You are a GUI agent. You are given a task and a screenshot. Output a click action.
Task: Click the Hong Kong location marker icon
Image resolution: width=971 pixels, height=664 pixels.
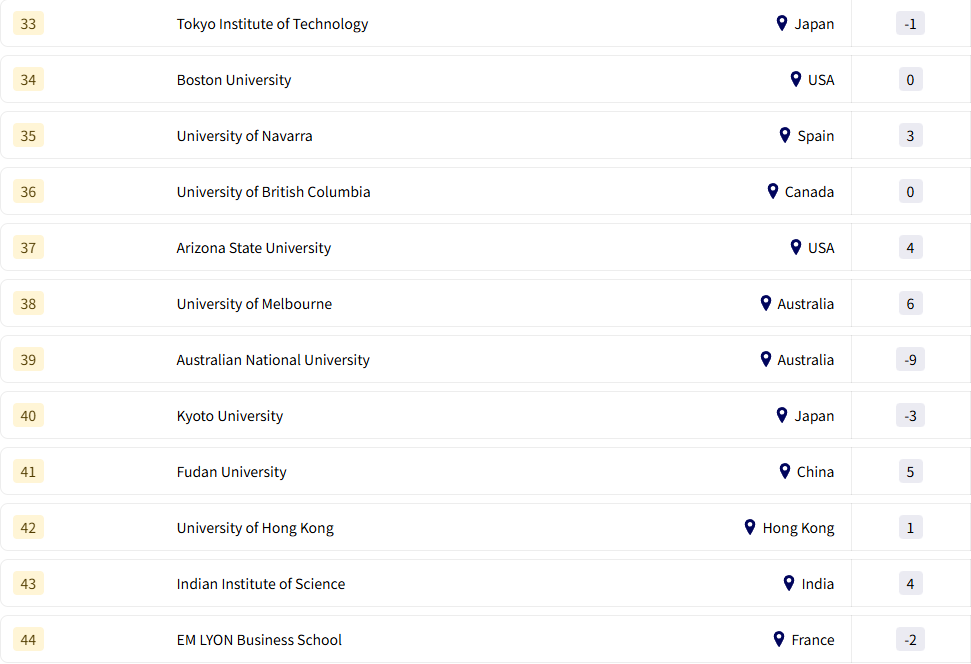pos(749,527)
